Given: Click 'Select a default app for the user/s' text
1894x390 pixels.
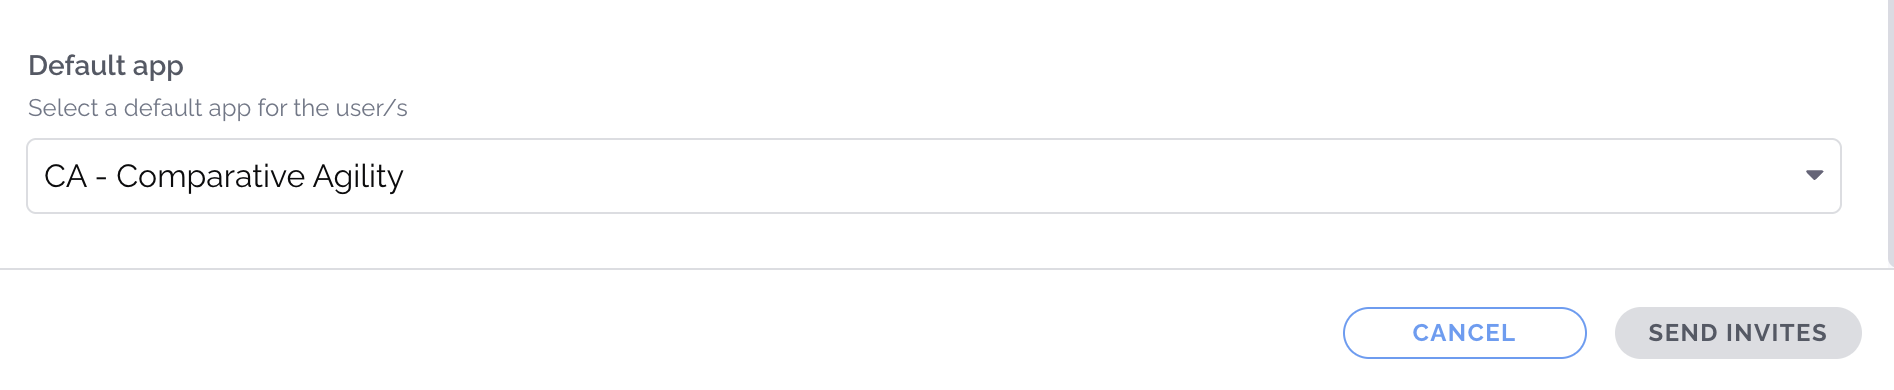Looking at the screenshot, I should coord(218,108).
